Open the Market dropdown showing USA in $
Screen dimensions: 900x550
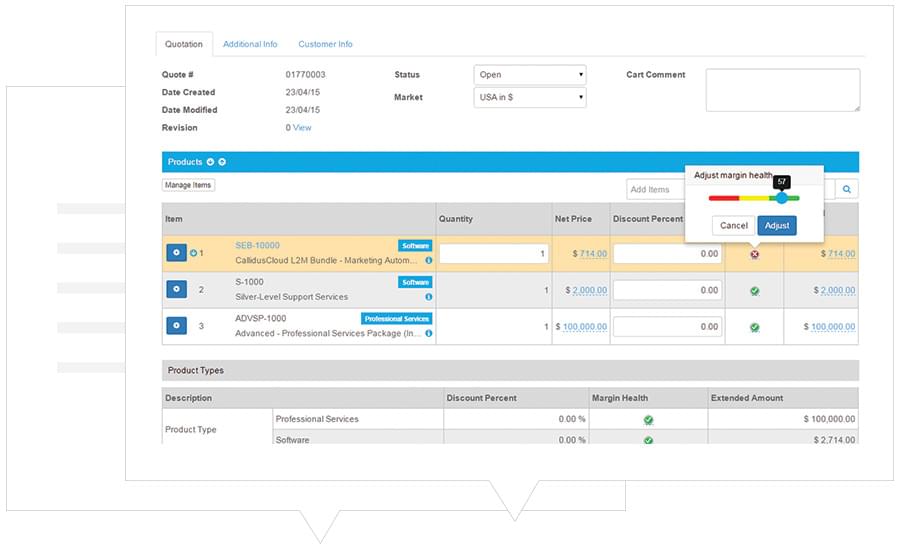click(x=530, y=97)
